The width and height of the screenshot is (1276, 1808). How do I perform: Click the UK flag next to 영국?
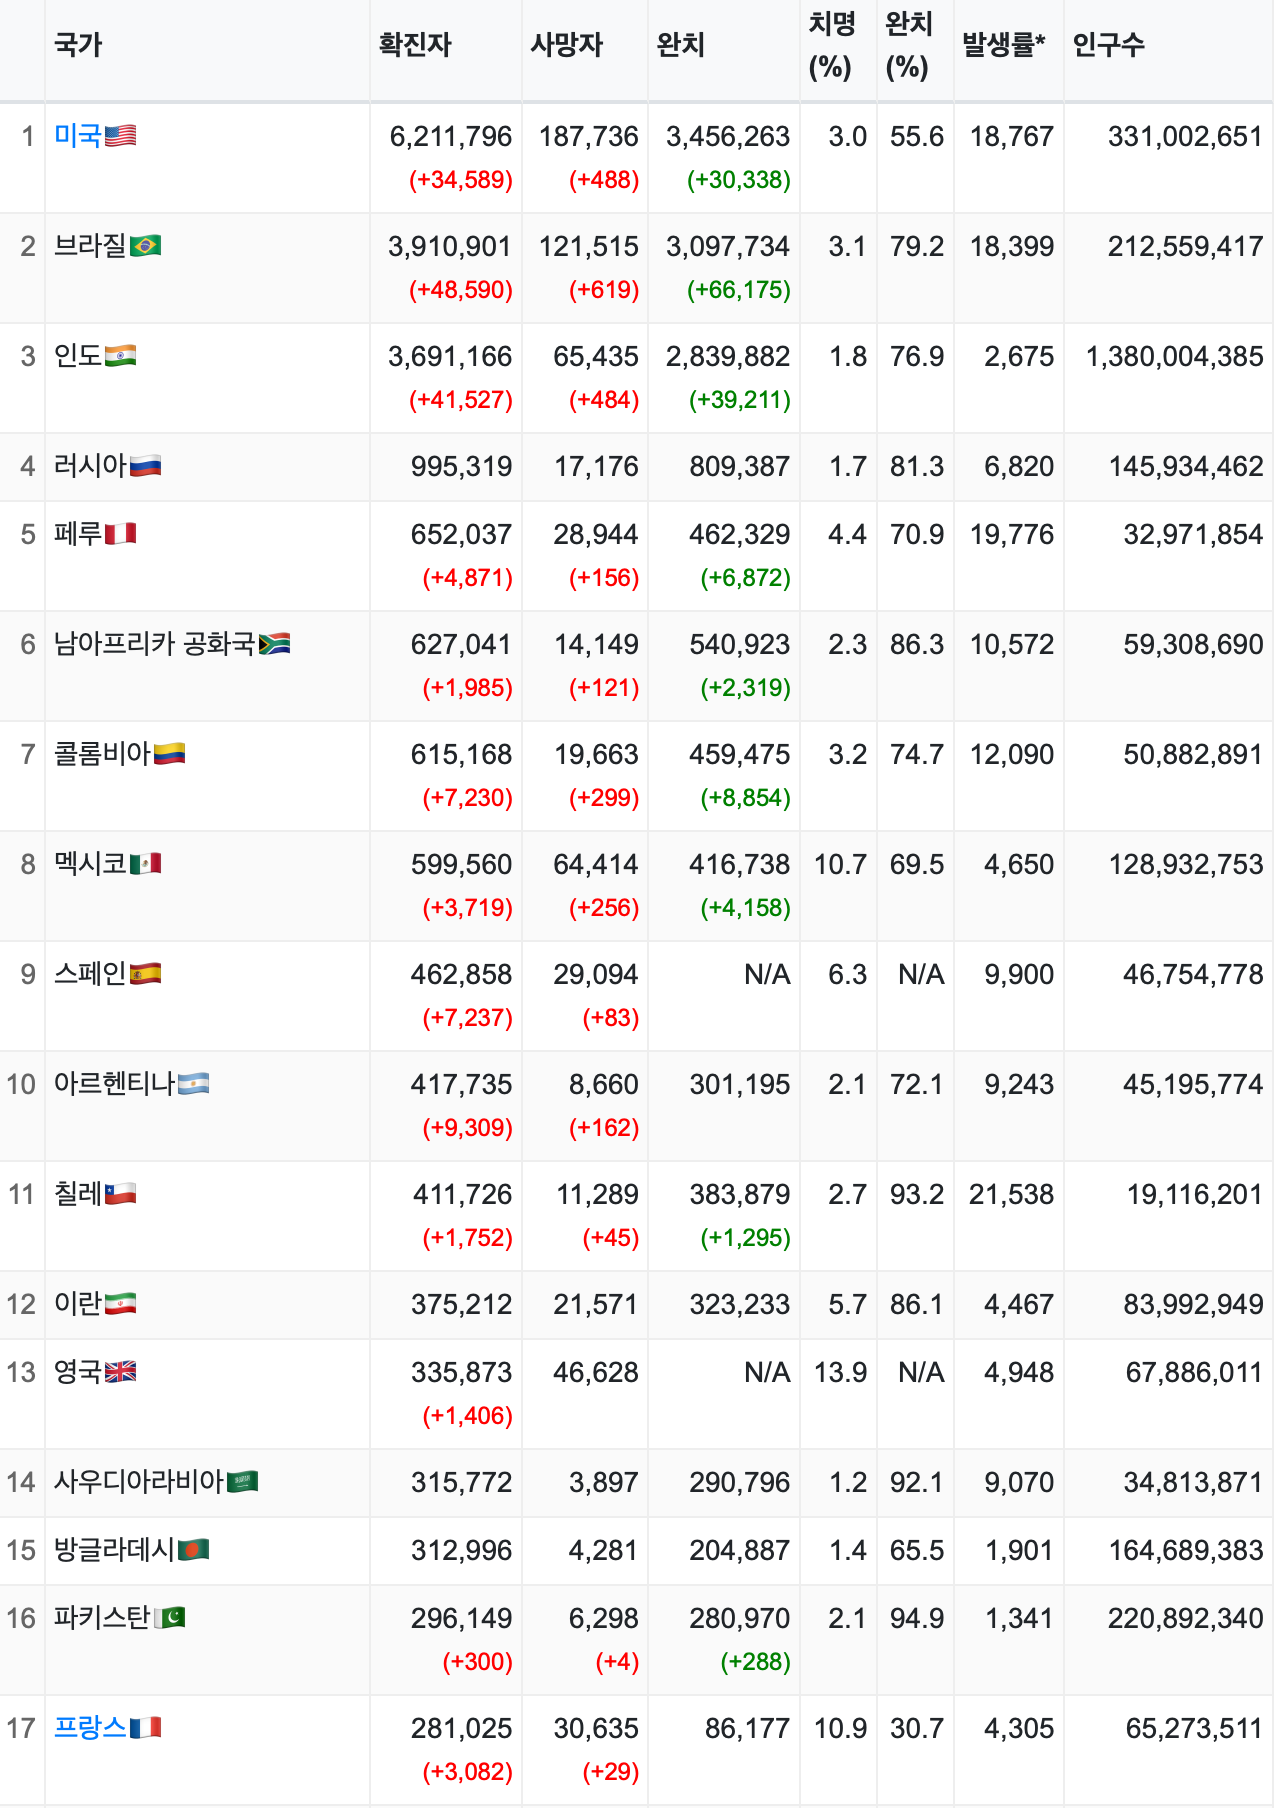pyautogui.click(x=120, y=1371)
